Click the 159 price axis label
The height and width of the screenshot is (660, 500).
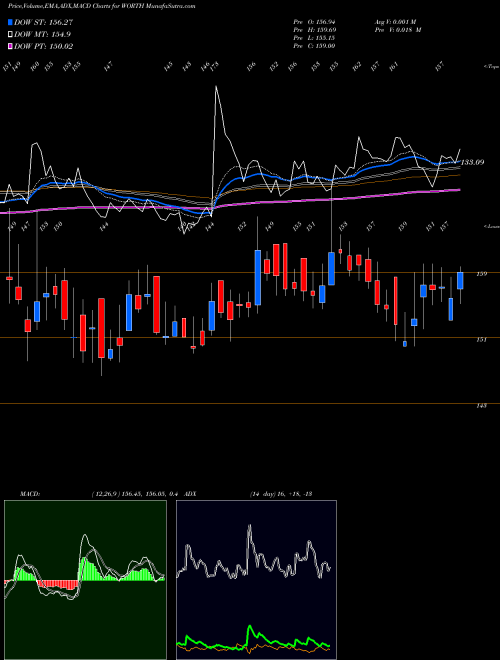(481, 274)
